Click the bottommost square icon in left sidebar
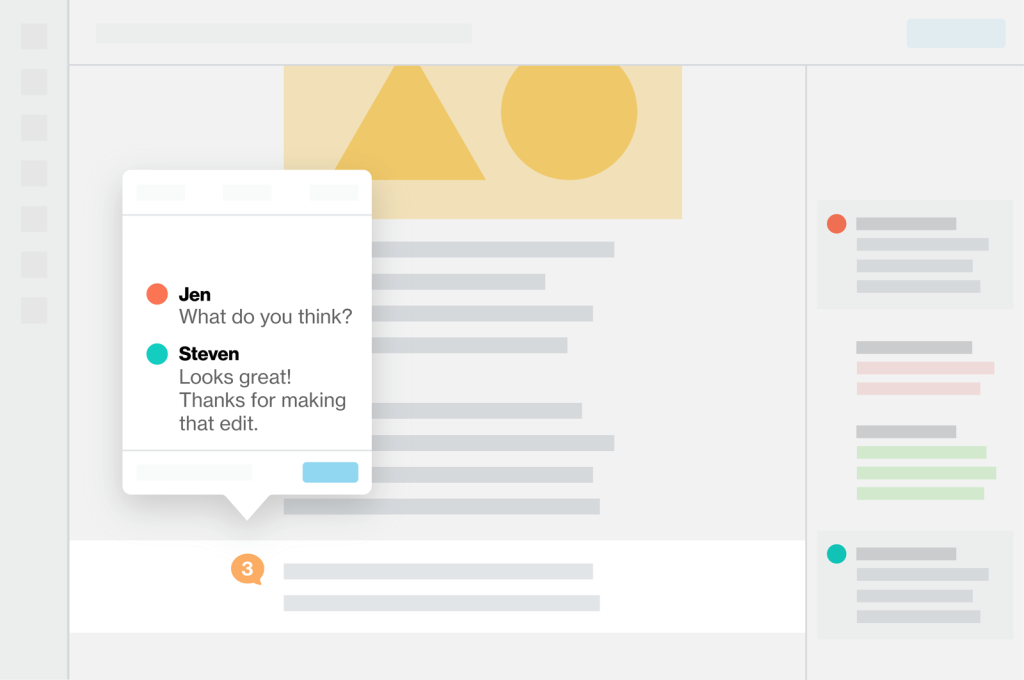The image size is (1024, 680). click(x=34, y=310)
